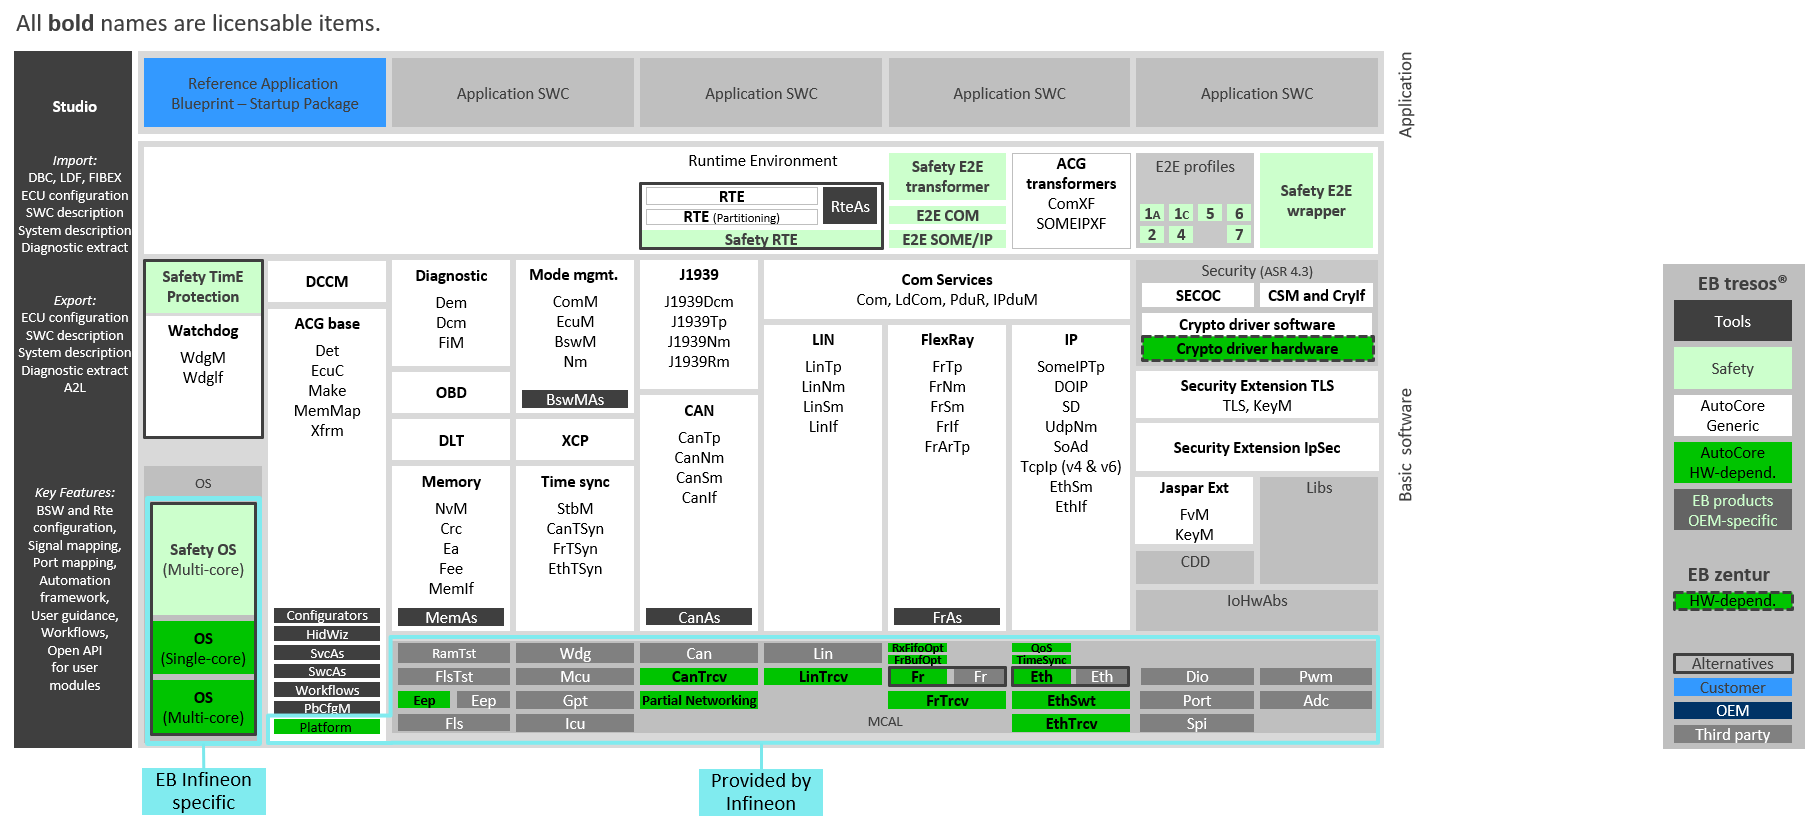Select the green OS (Multi-core) block
This screenshot has width=1805, height=828.
pyautogui.click(x=203, y=707)
